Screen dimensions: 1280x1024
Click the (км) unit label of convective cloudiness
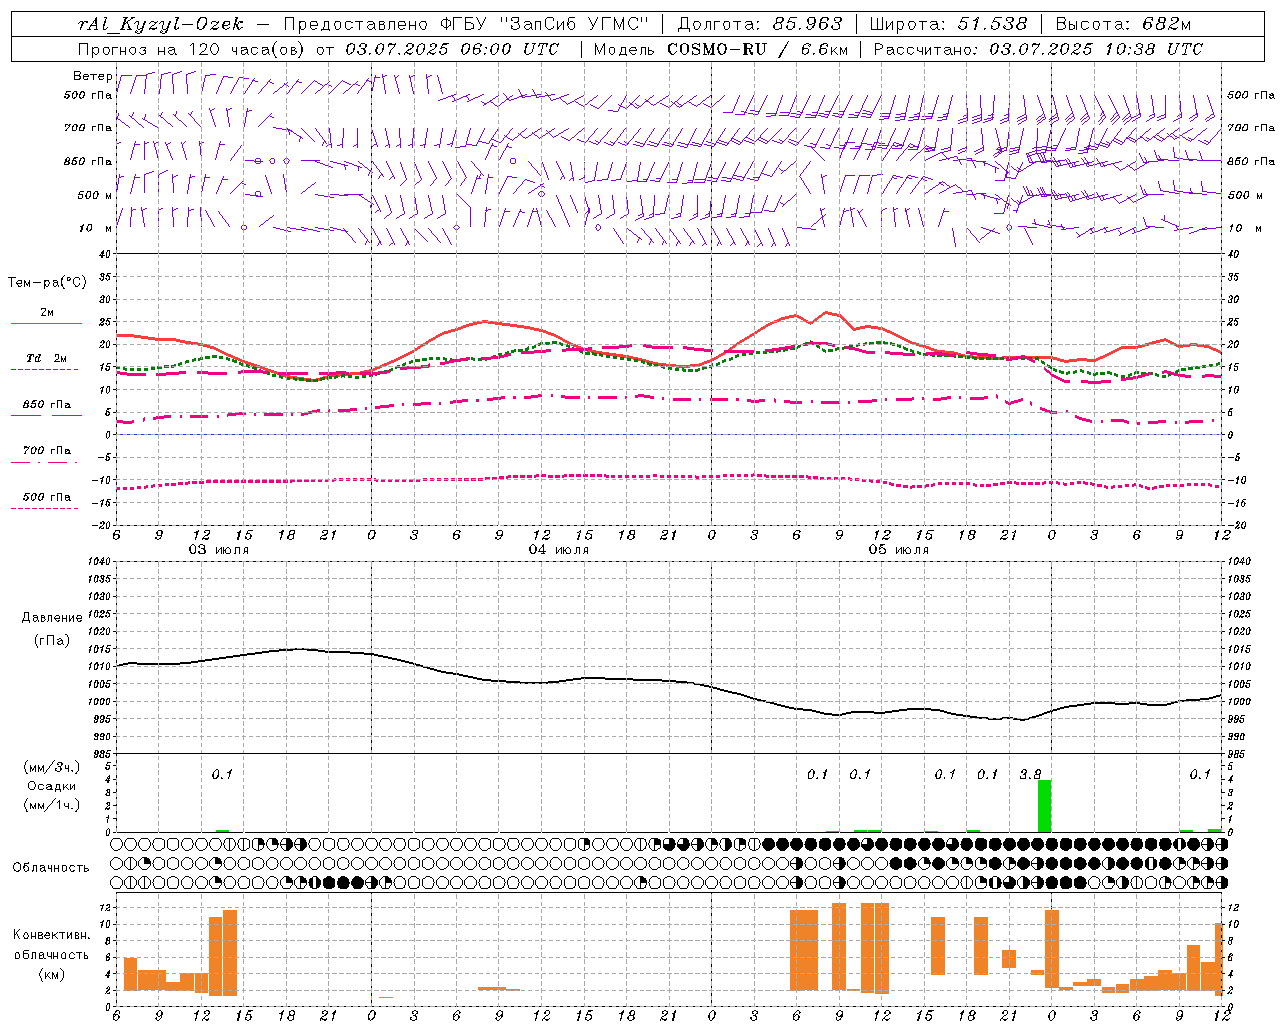point(52,974)
